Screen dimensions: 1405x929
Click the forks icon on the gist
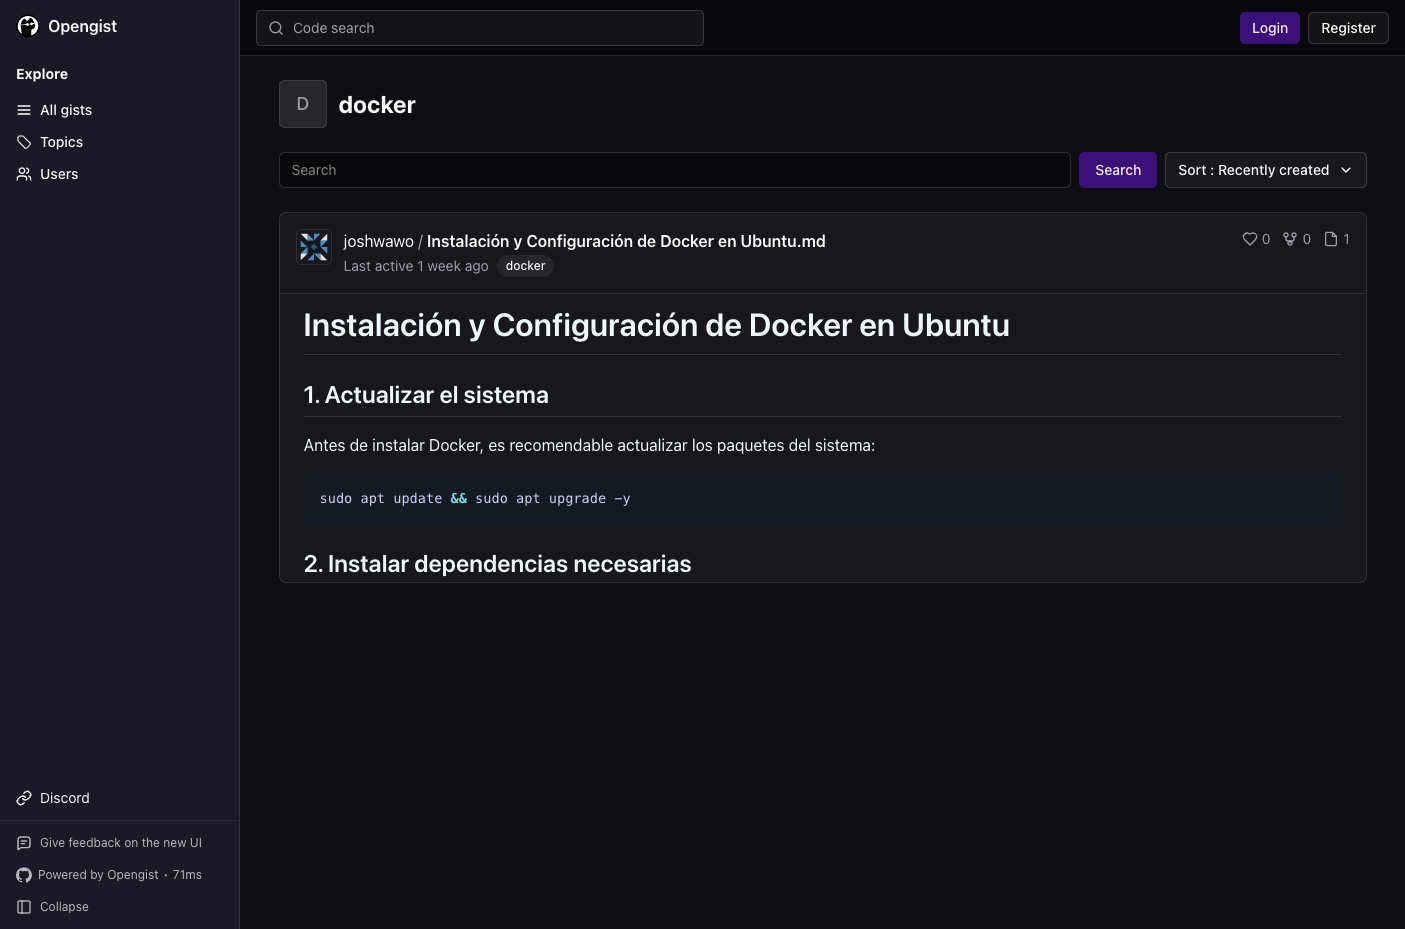1290,239
